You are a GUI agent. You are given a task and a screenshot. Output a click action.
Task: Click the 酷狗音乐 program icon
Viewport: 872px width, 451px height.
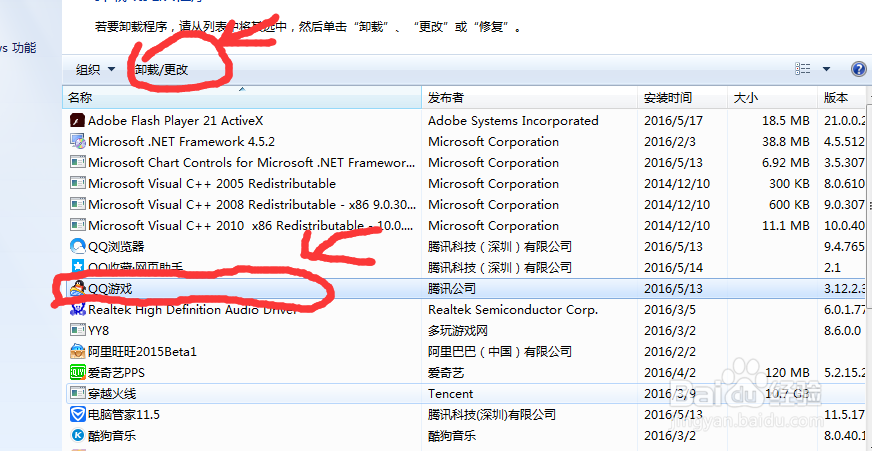point(77,435)
